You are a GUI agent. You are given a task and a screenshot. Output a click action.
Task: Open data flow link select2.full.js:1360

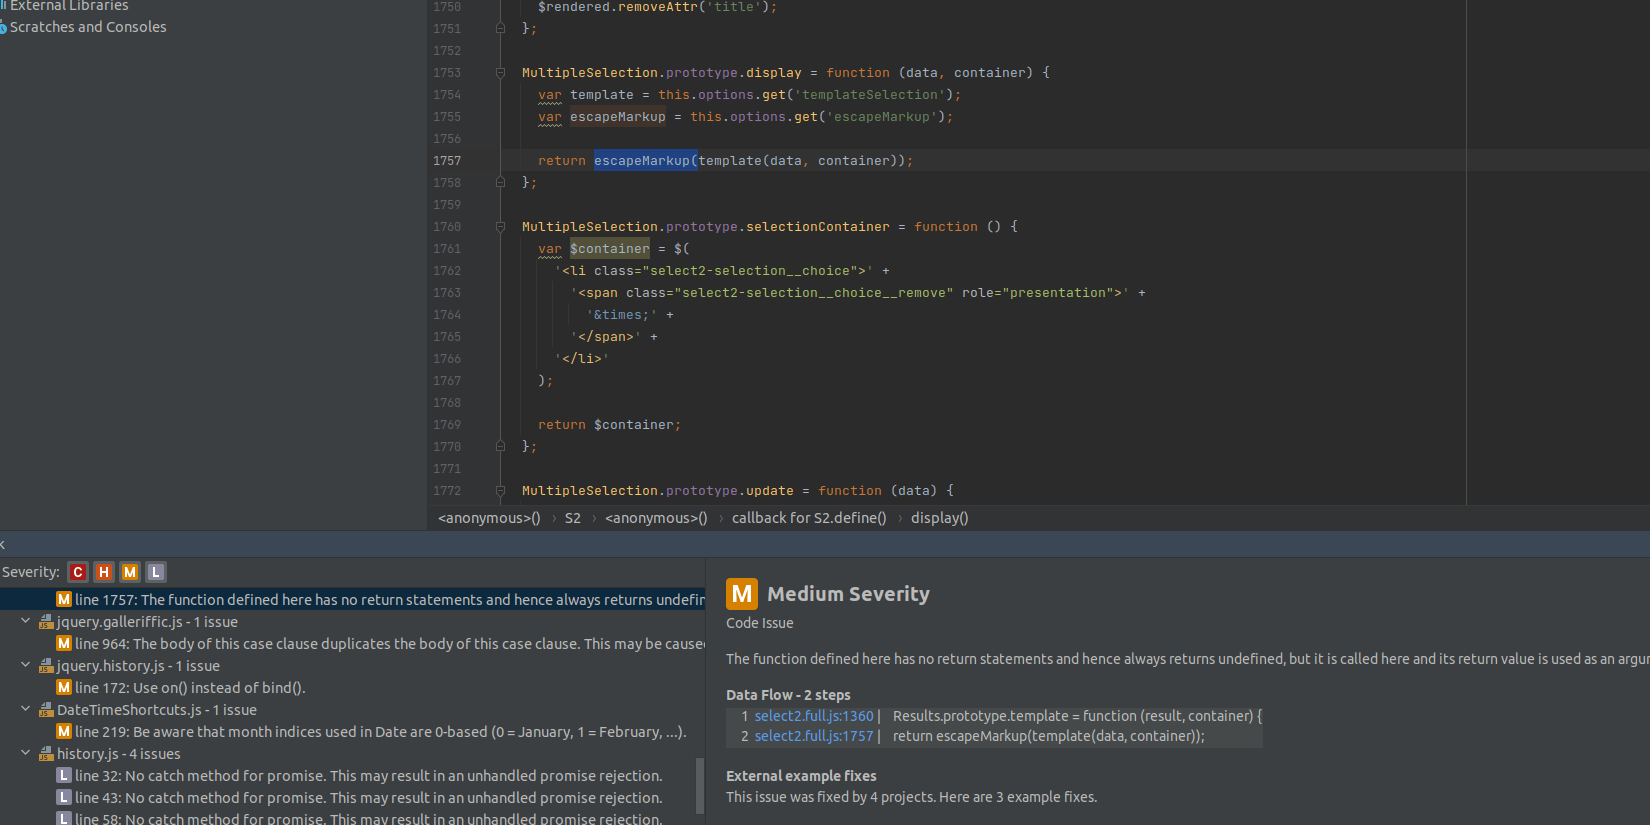tap(813, 716)
